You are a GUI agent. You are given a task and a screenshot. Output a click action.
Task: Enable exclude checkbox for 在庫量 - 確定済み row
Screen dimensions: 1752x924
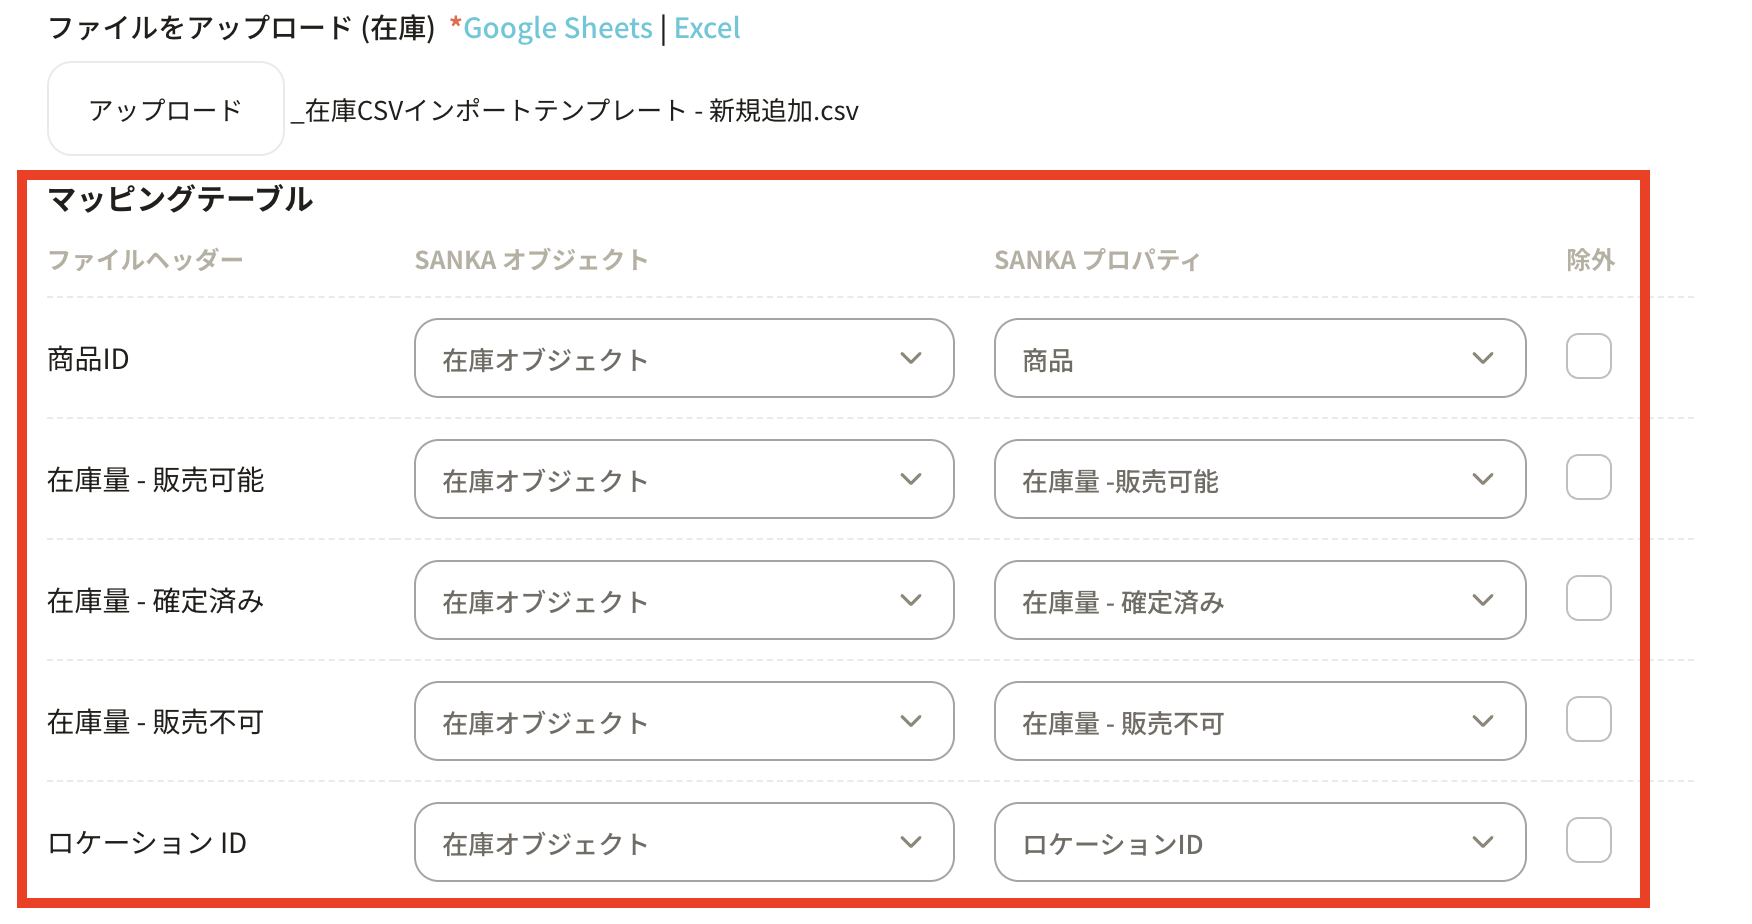click(1588, 599)
